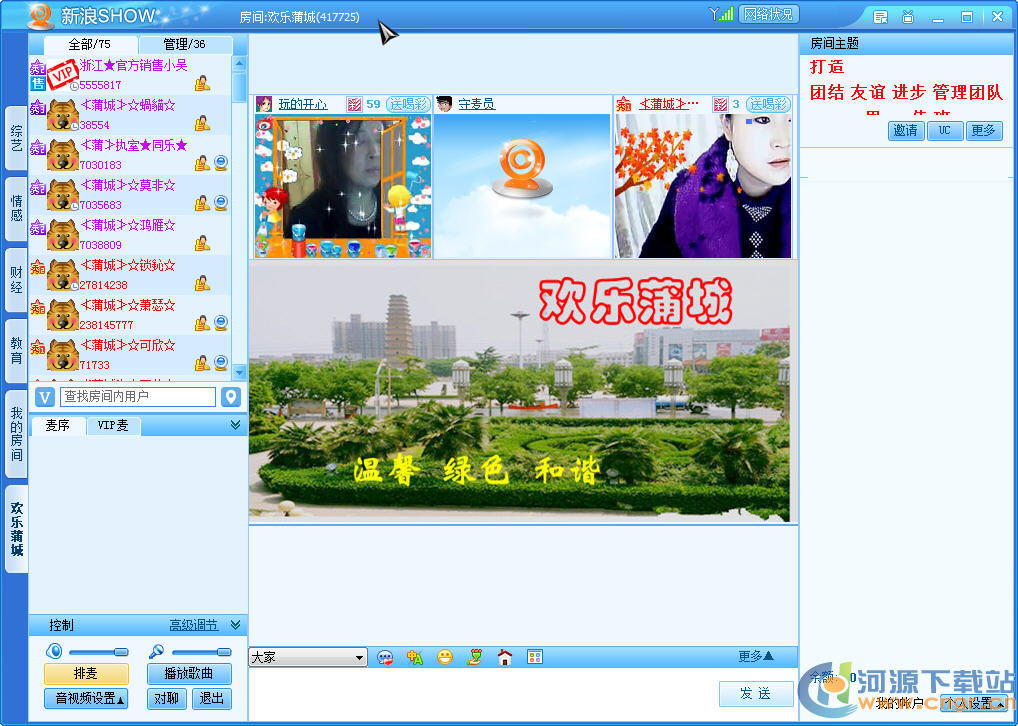Click the 发送 send button
1018x726 pixels.
pyautogui.click(x=756, y=694)
